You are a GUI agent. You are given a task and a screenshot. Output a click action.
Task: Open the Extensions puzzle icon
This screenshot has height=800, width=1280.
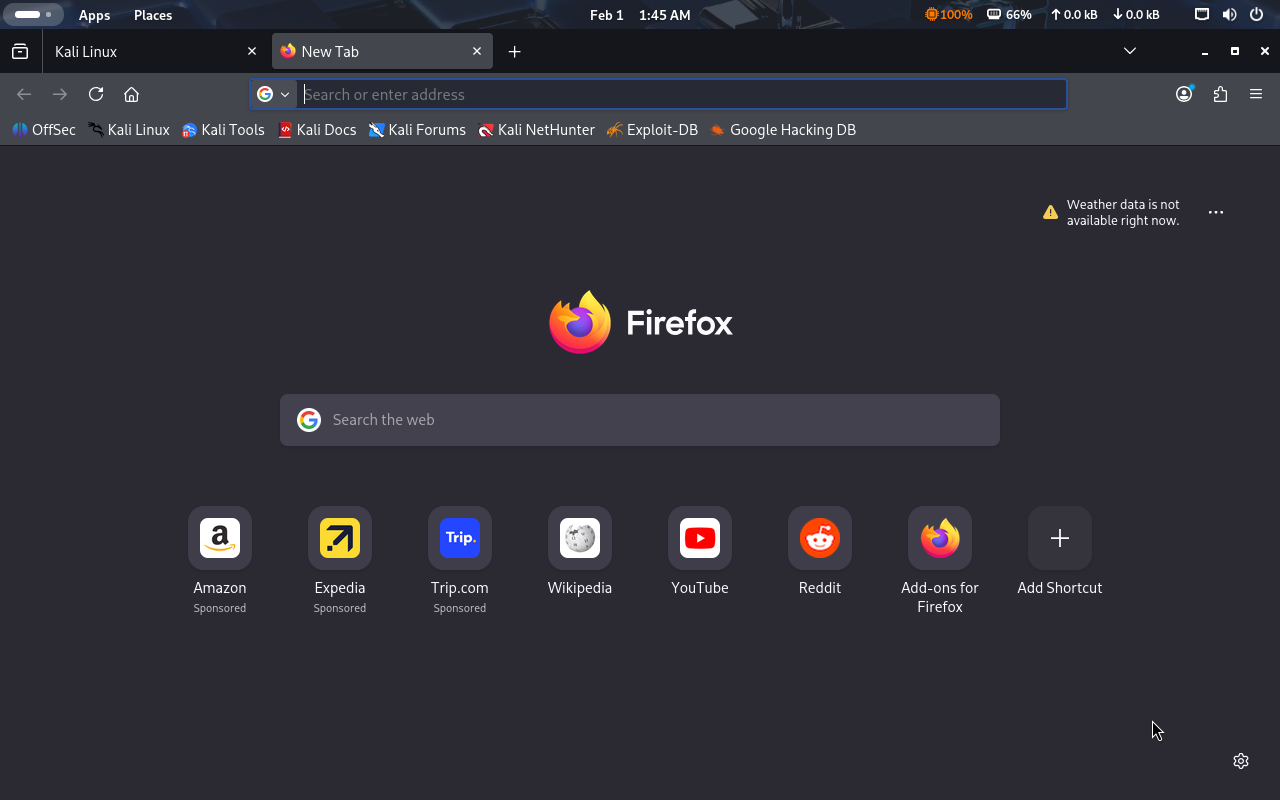pos(1220,94)
